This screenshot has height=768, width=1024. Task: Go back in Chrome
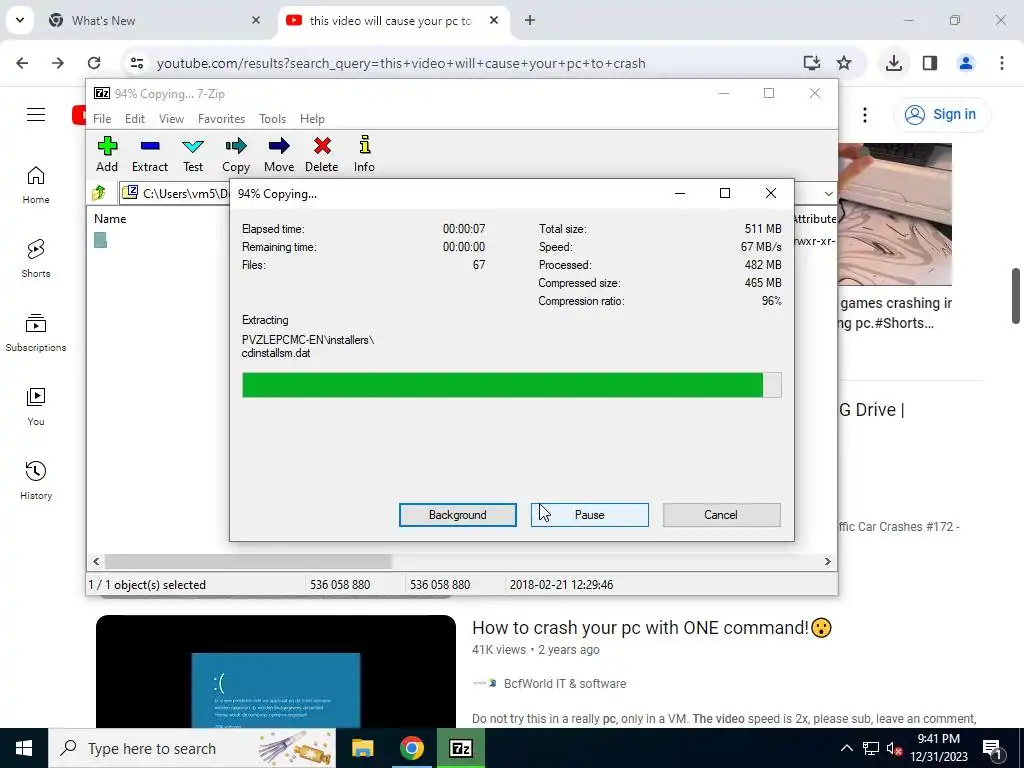(x=22, y=63)
